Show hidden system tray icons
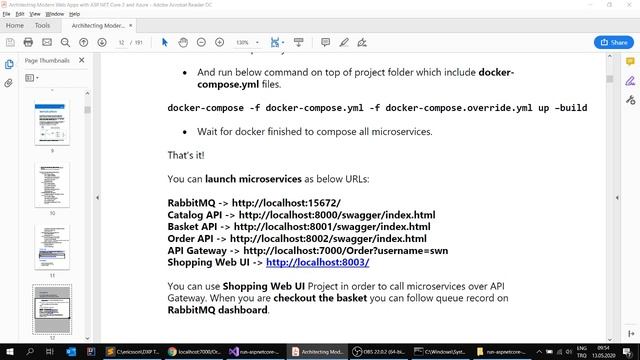Image resolution: width=640 pixels, height=360 pixels. [x=539, y=351]
